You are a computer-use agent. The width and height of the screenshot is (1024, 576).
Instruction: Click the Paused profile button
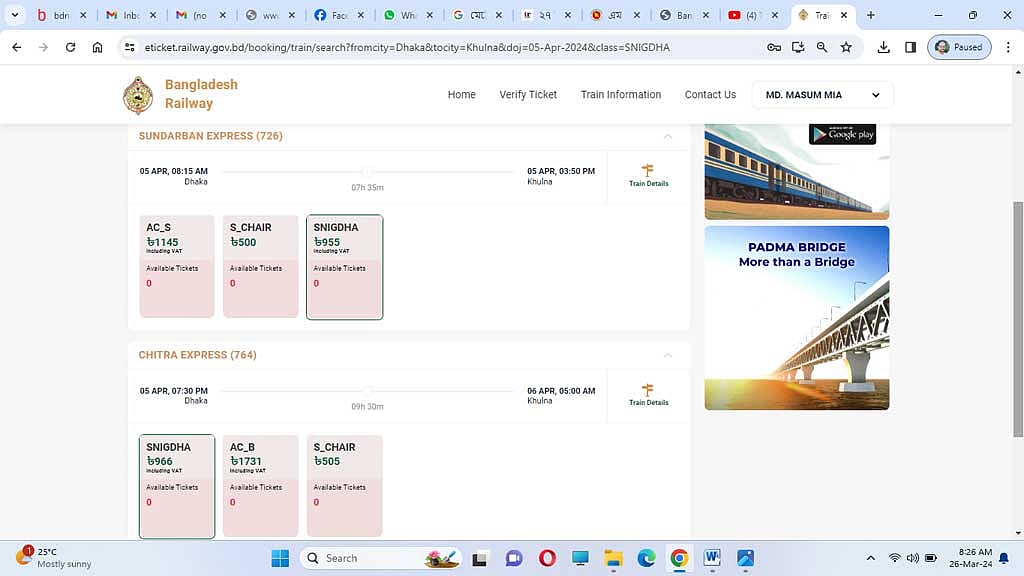[x=959, y=47]
